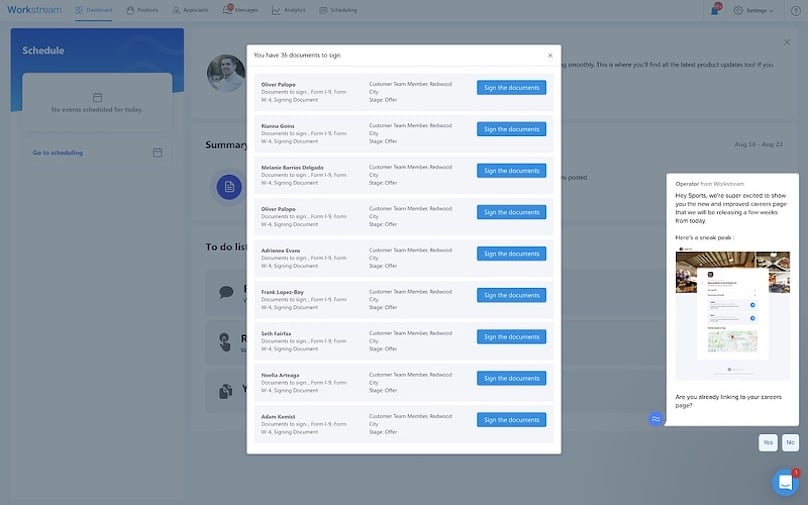This screenshot has height=505, width=808.
Task: Click the user profile photo
Action: point(225,73)
